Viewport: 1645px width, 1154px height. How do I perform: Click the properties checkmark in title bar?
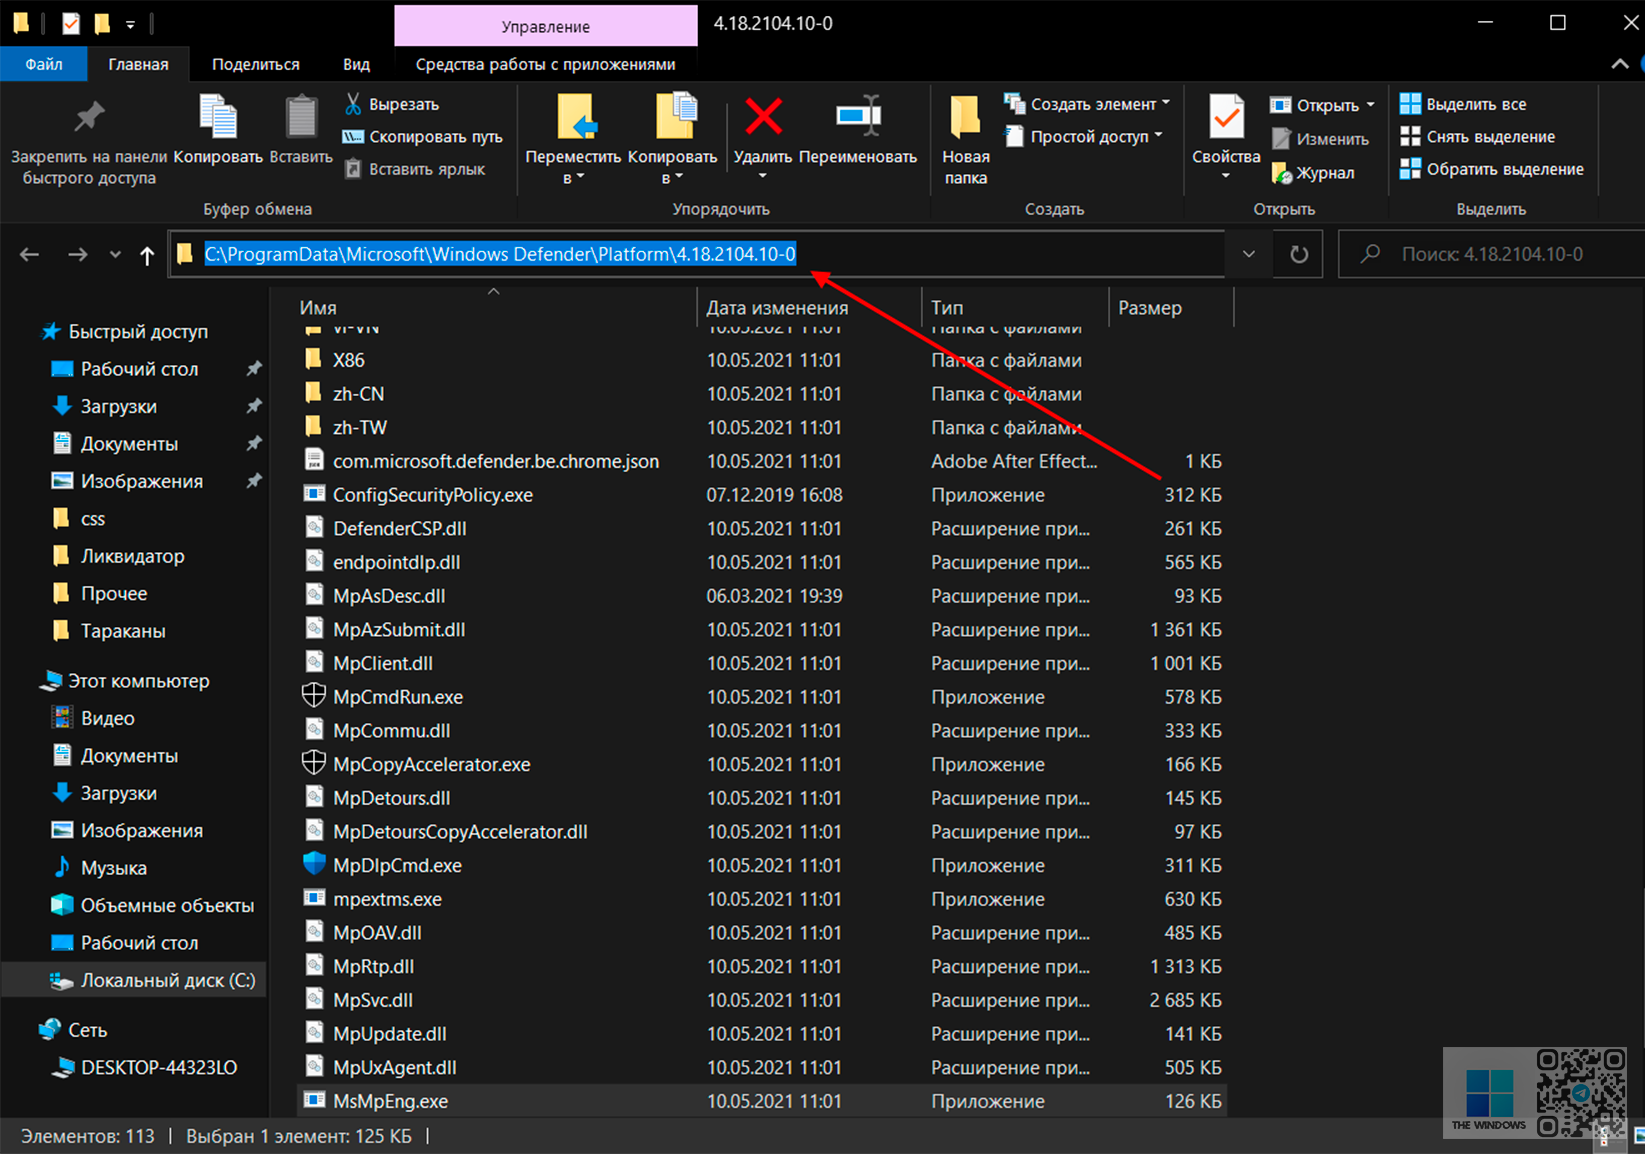coord(71,23)
